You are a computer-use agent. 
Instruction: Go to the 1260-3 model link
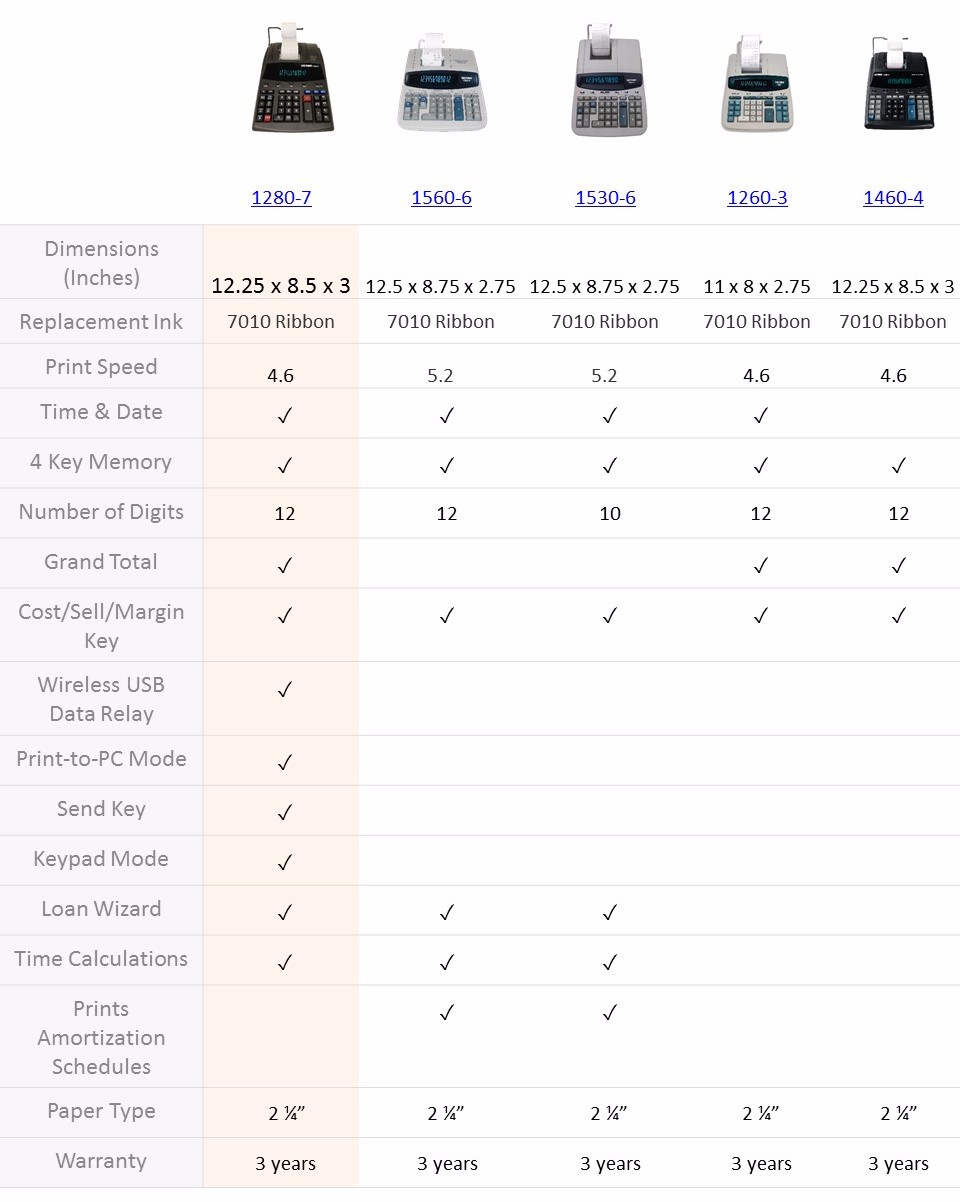757,198
